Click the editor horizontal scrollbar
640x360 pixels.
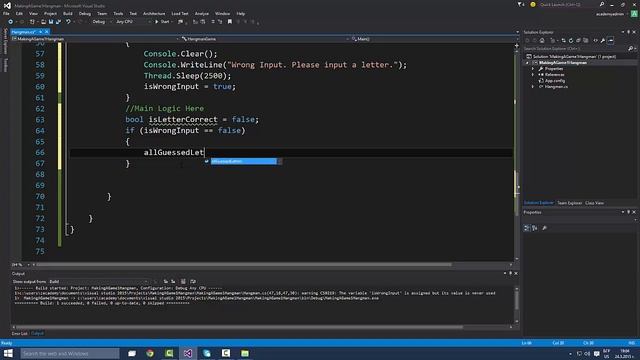244,264
